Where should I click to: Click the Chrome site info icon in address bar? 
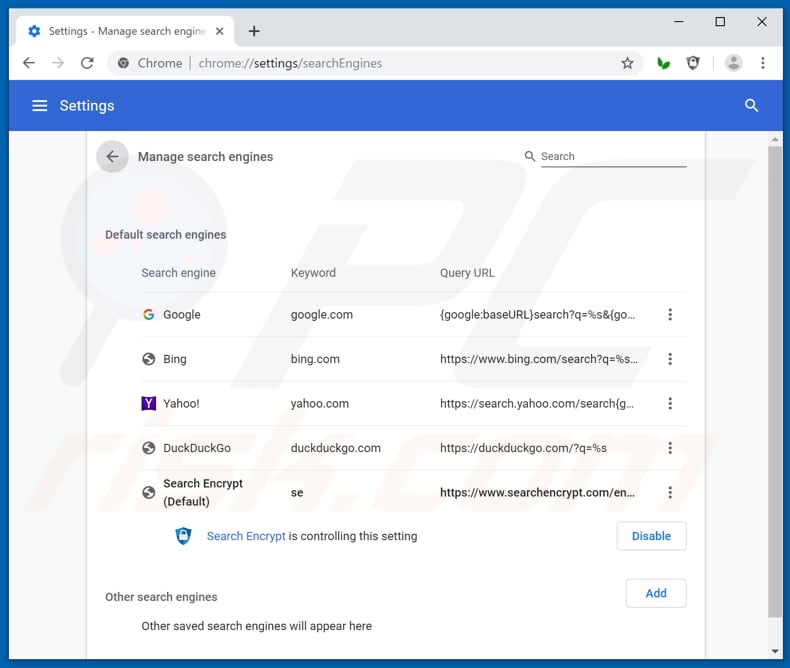coord(123,63)
